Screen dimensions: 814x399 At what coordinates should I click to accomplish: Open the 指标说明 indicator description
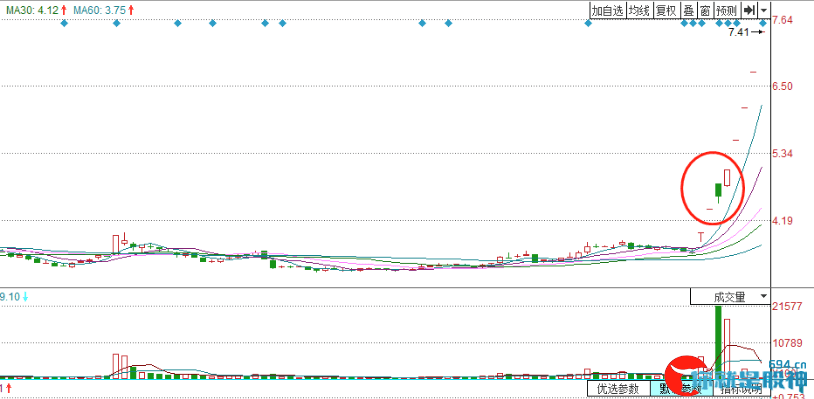tap(741, 388)
